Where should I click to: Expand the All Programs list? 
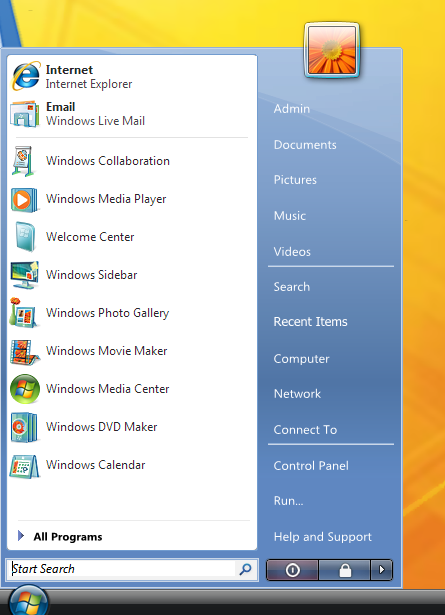point(60,536)
